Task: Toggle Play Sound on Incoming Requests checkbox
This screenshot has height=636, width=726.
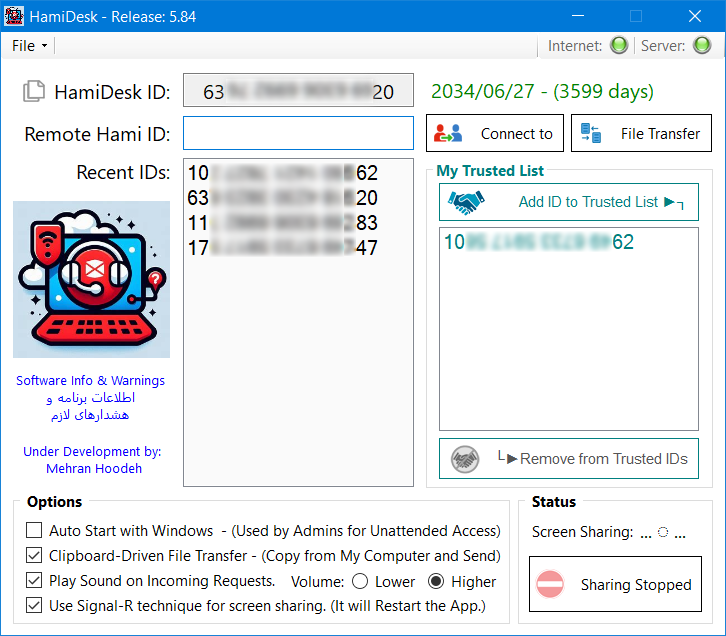Action: pyautogui.click(x=34, y=580)
